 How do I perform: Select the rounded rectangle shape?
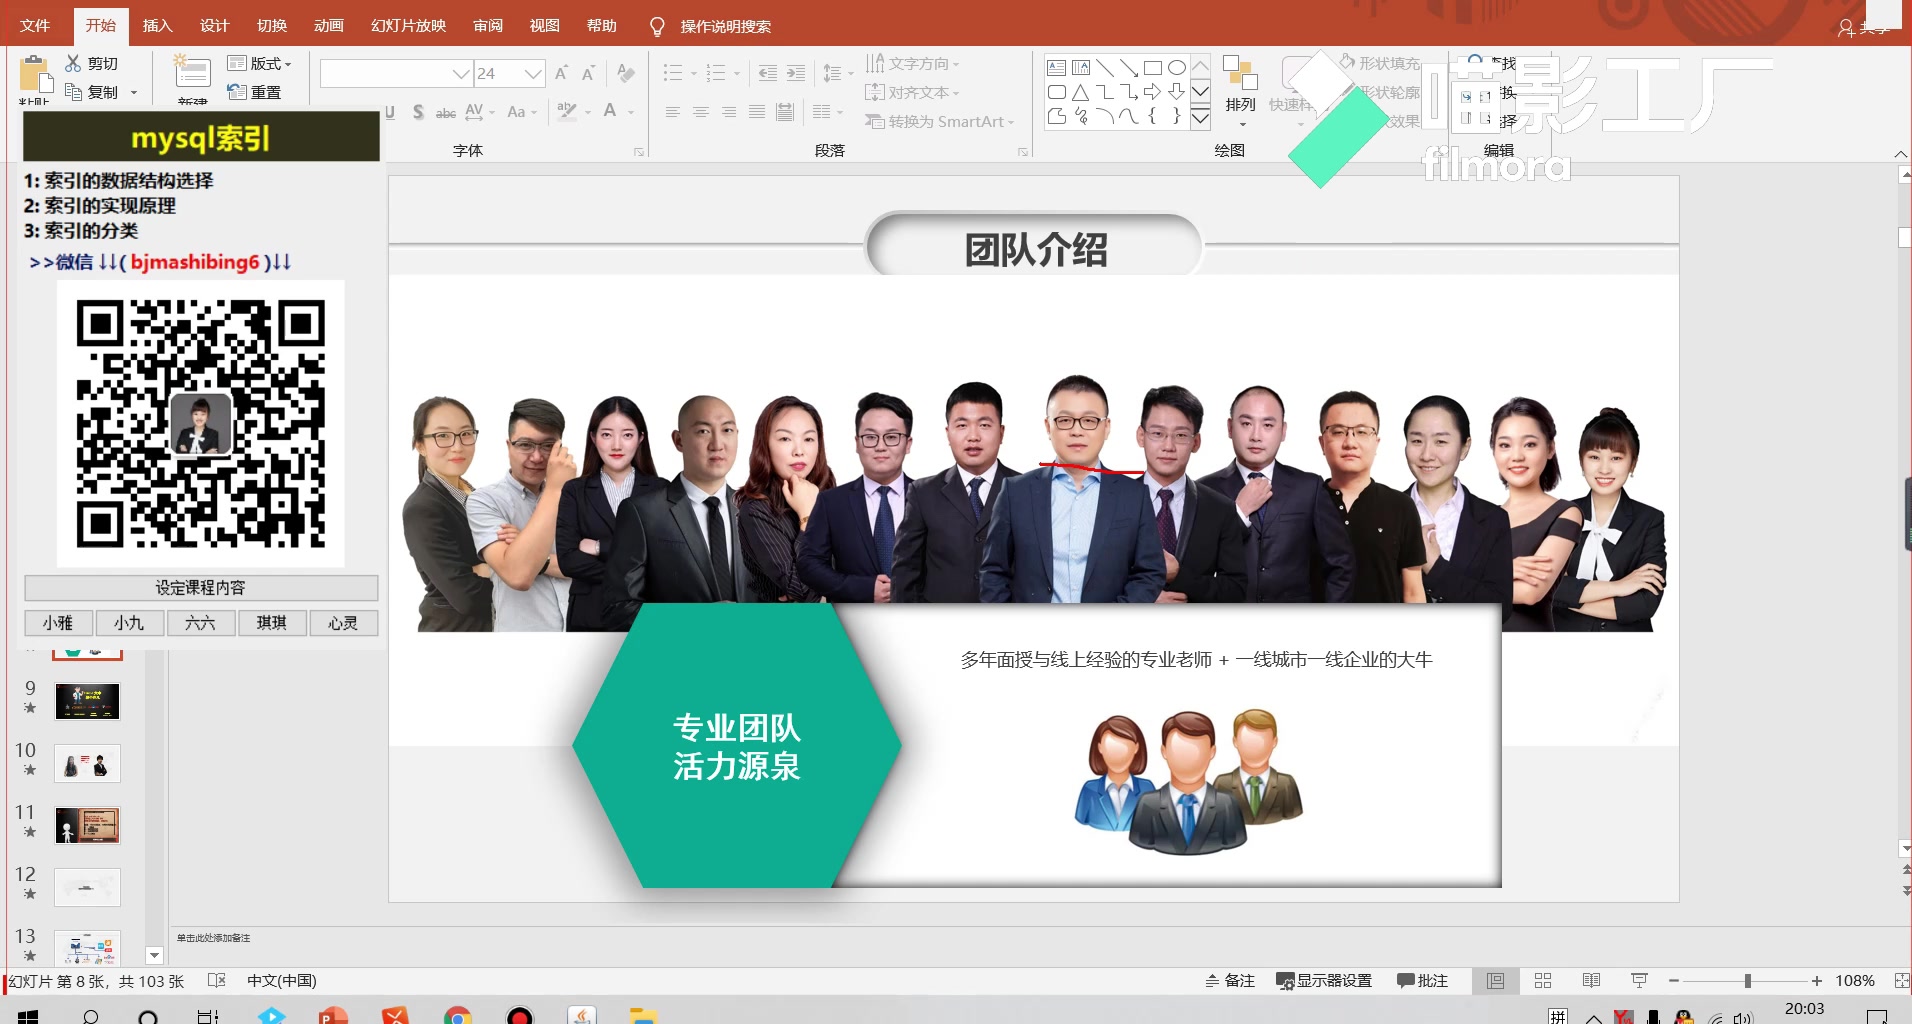click(x=1056, y=92)
